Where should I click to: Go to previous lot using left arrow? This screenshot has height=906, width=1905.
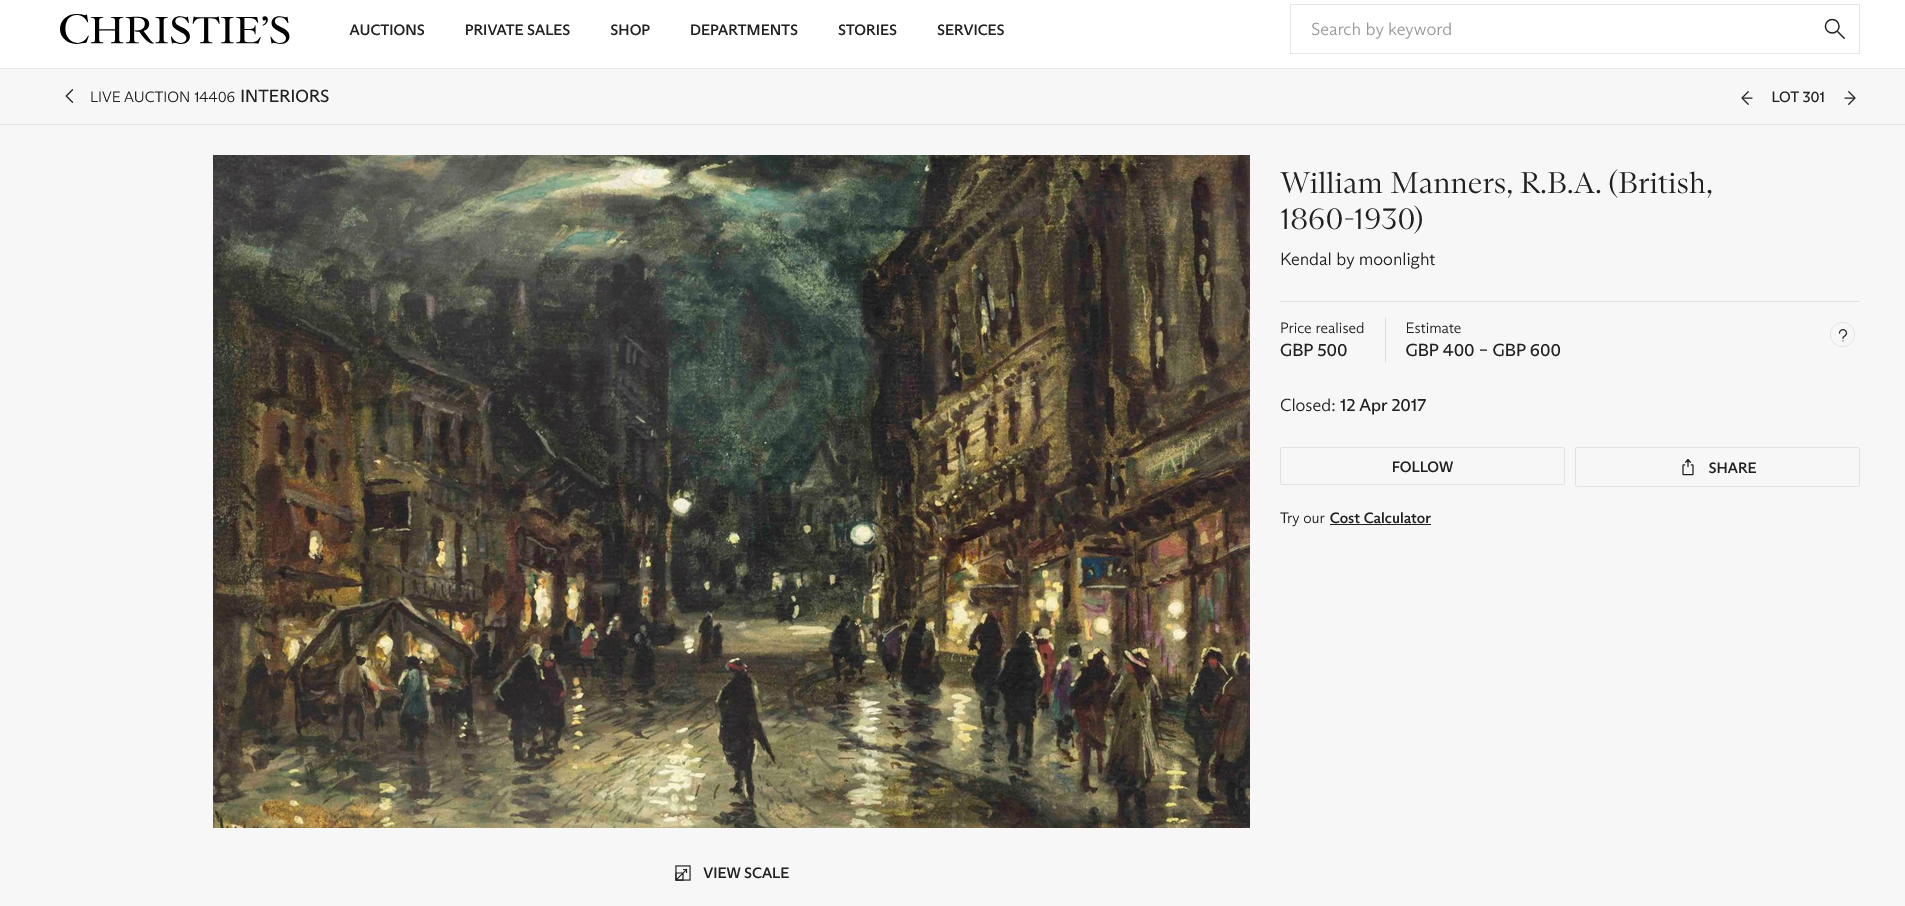(1746, 98)
